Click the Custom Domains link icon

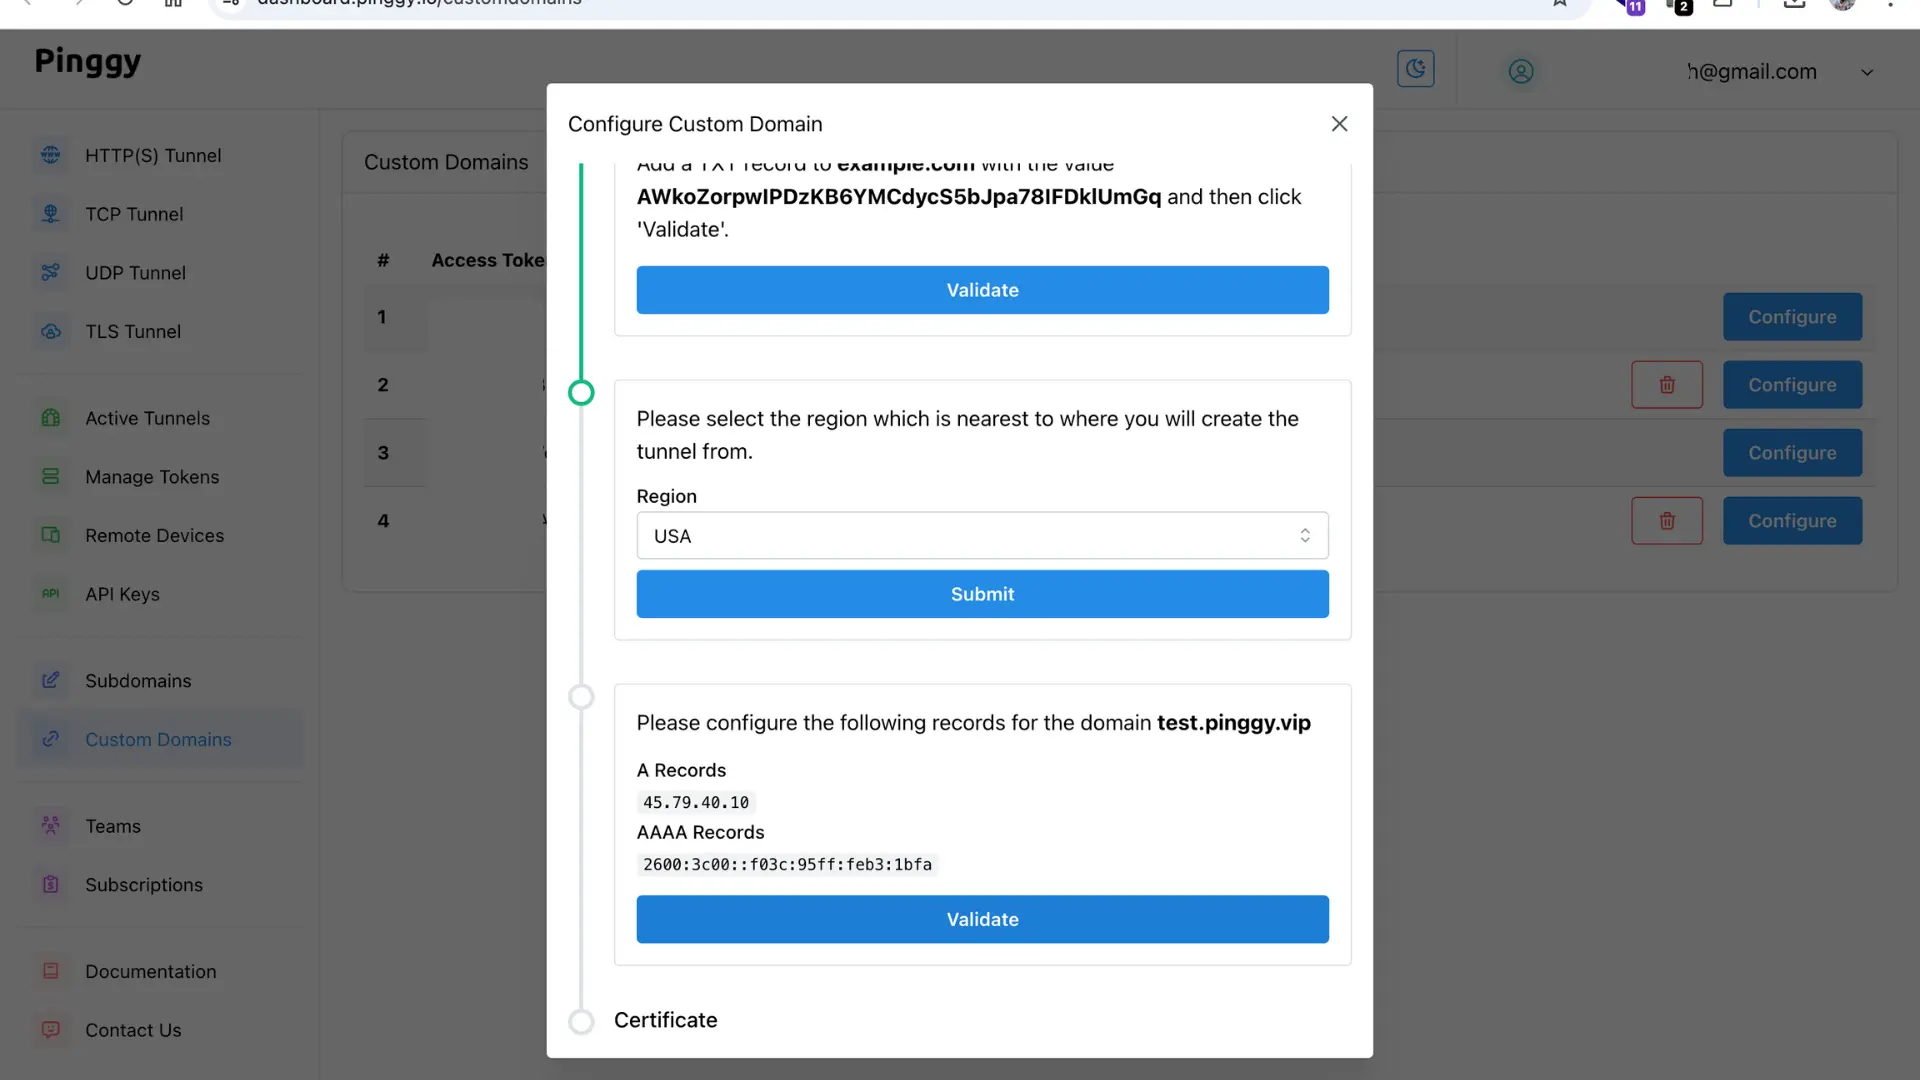(x=51, y=739)
